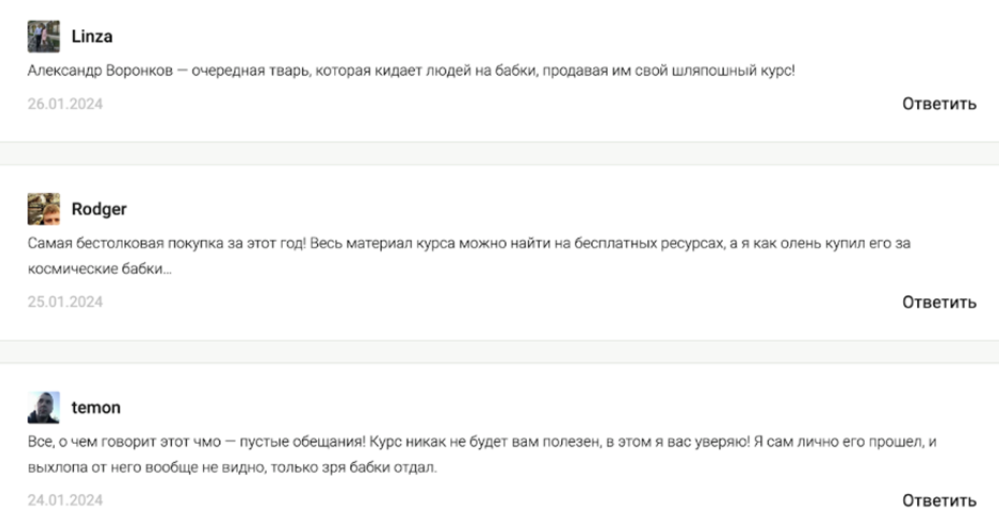Reply to Linza's comment with Ответить
The height and width of the screenshot is (531, 999).
pyautogui.click(x=939, y=104)
